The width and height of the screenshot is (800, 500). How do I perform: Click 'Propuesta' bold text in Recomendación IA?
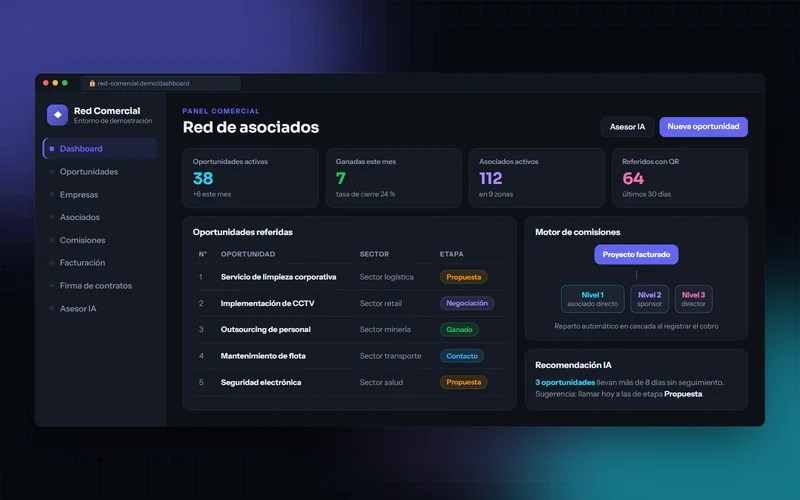tap(683, 394)
